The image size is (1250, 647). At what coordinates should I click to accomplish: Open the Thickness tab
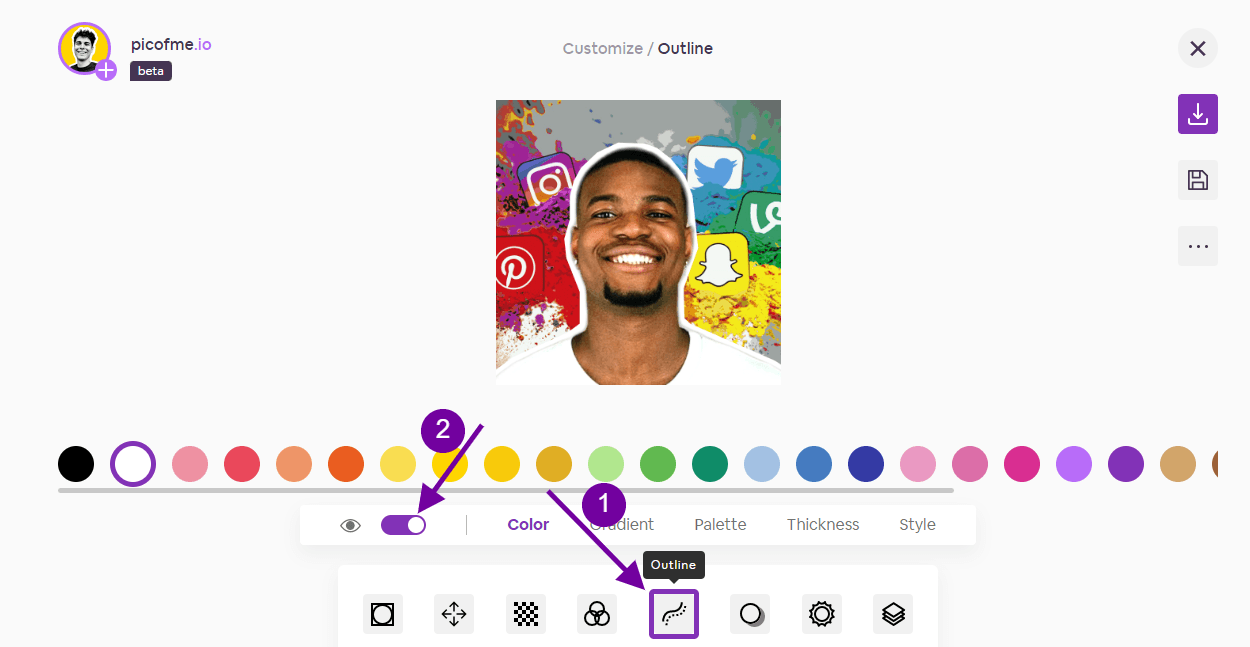click(823, 525)
